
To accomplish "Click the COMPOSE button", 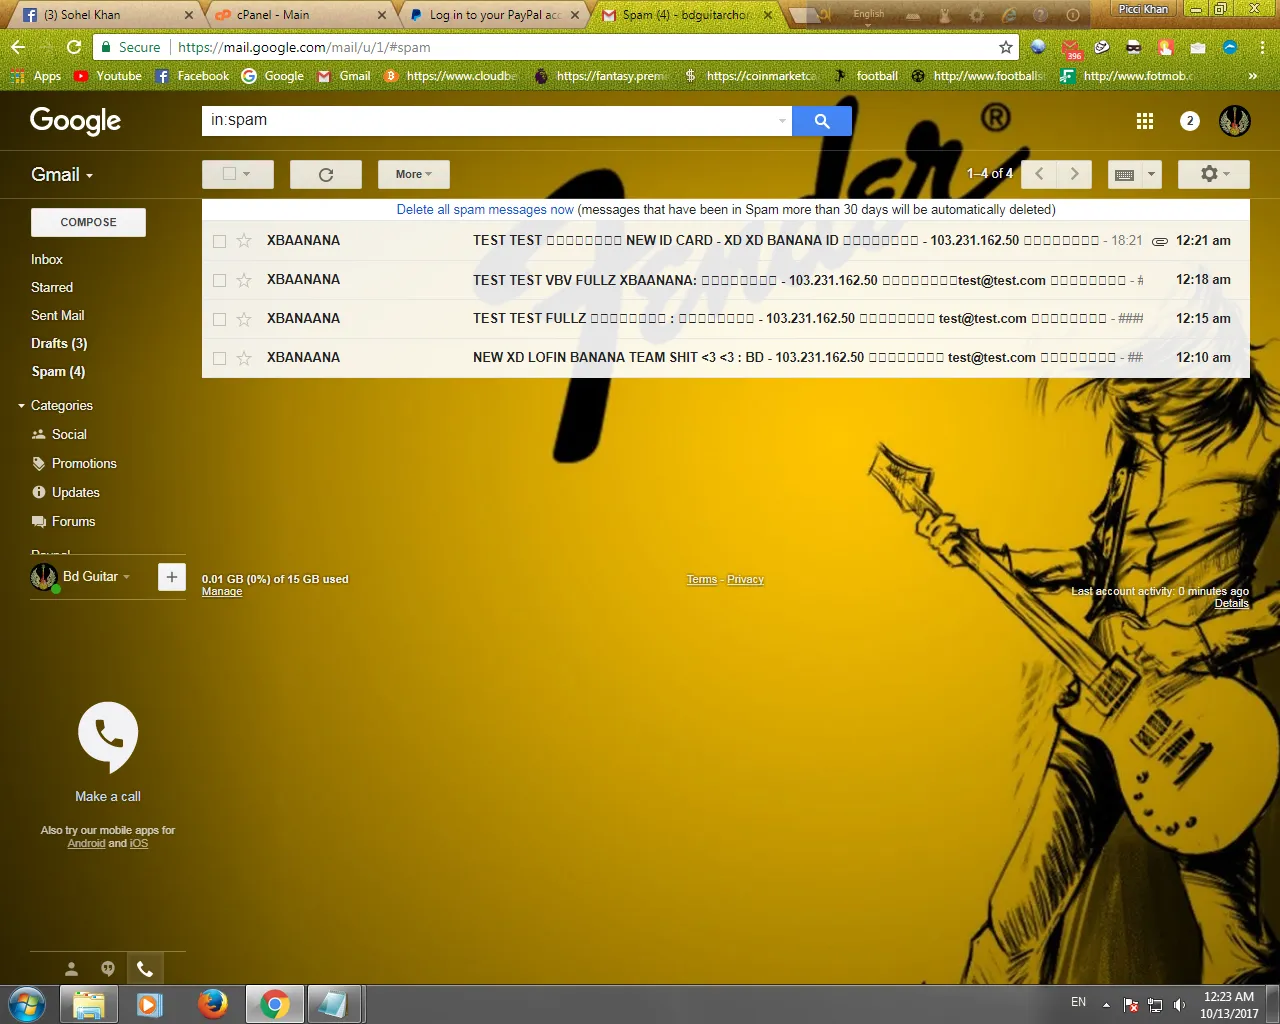I will point(88,222).
